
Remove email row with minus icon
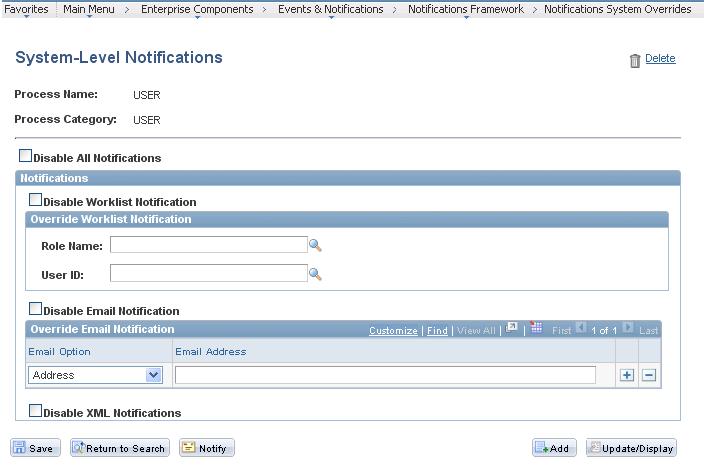[x=648, y=375]
